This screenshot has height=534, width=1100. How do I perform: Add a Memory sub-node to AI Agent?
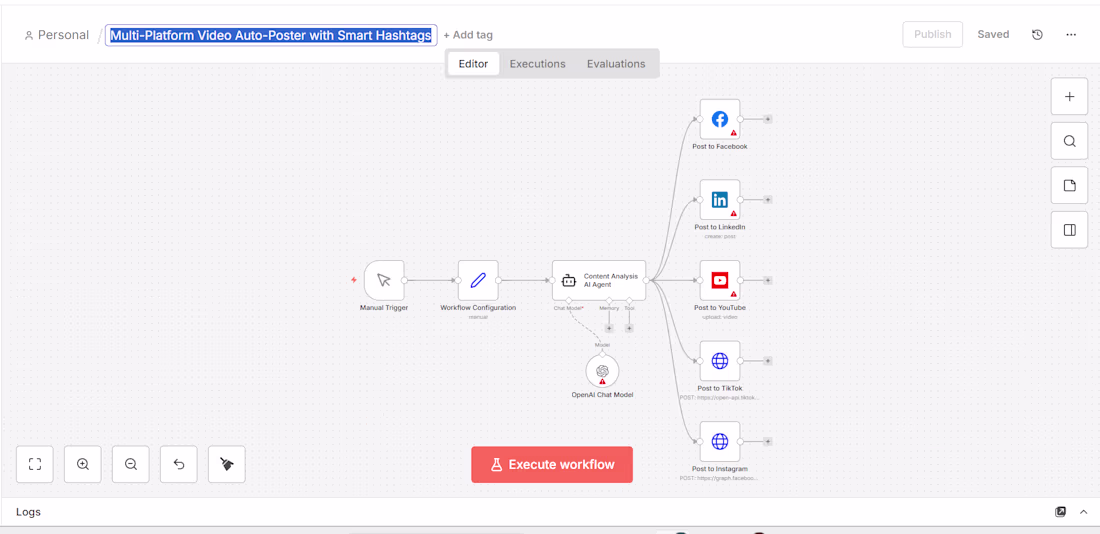tap(609, 328)
